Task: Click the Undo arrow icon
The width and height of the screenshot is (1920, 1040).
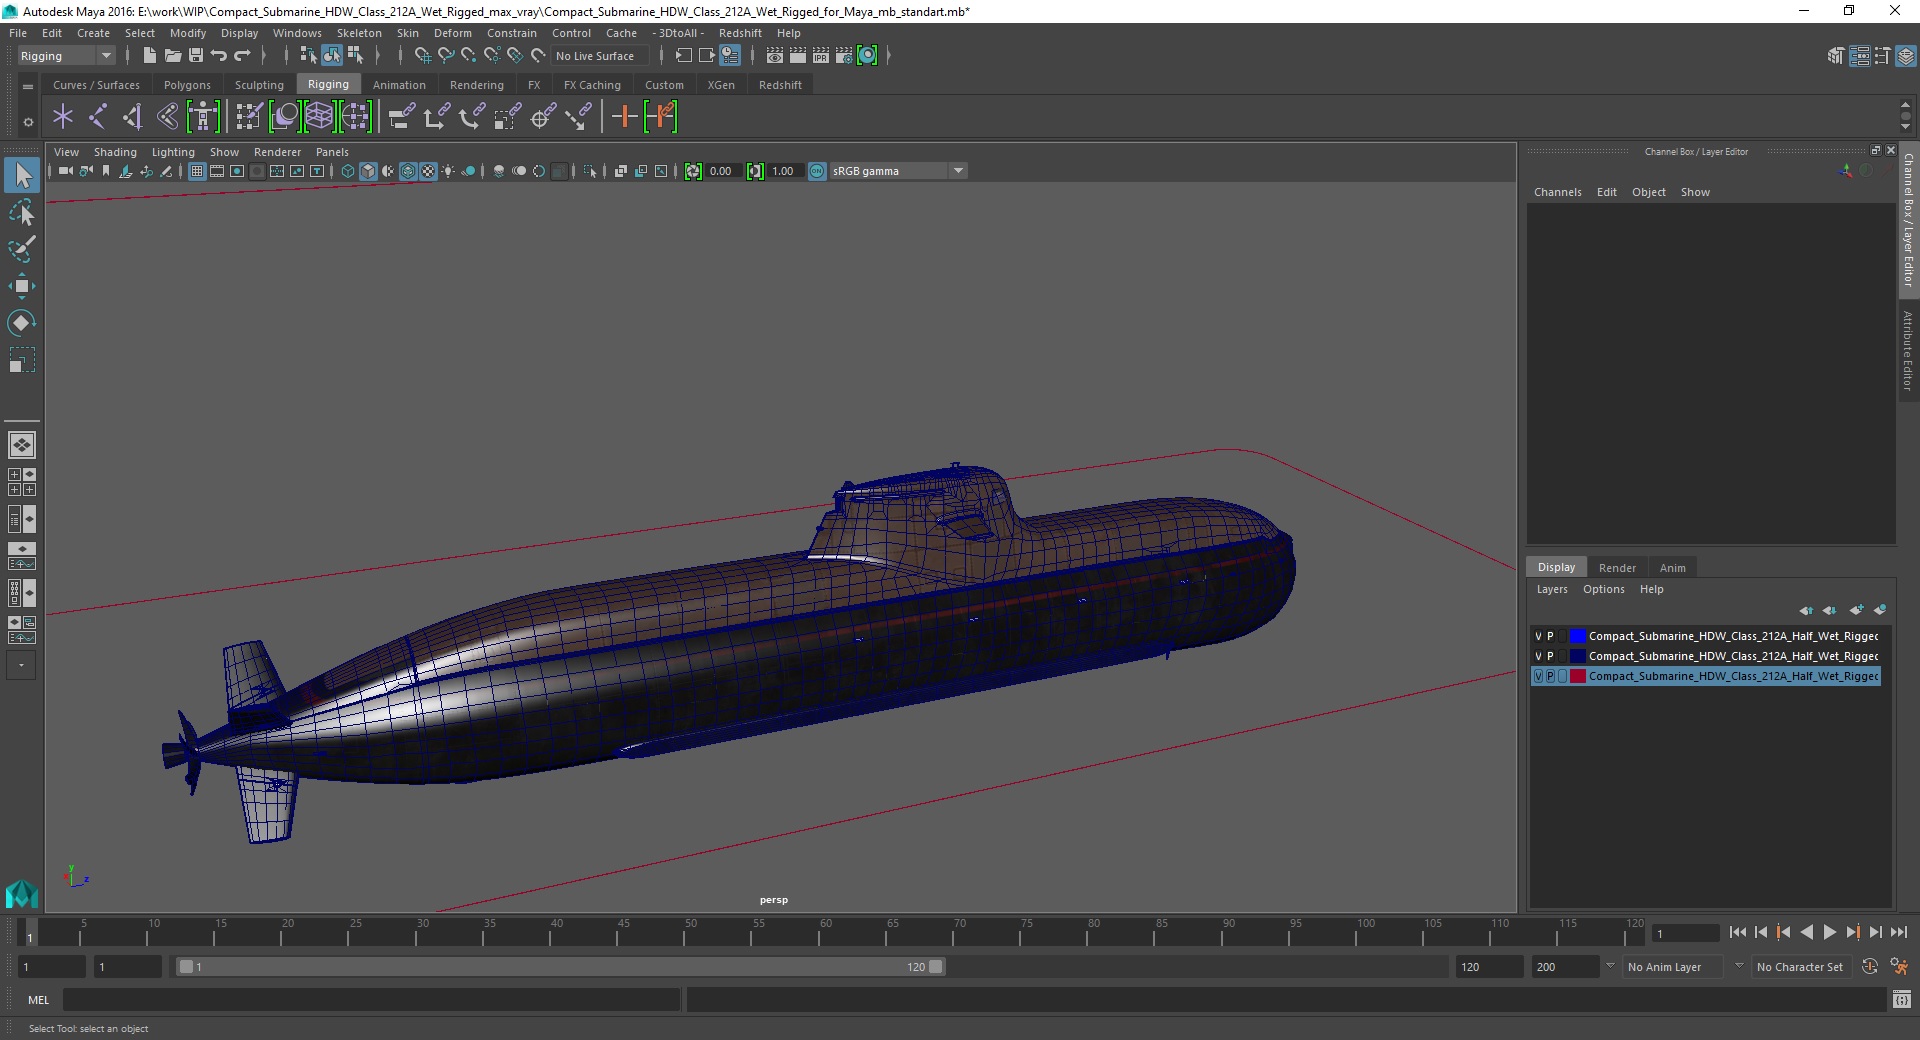Action: click(218, 55)
